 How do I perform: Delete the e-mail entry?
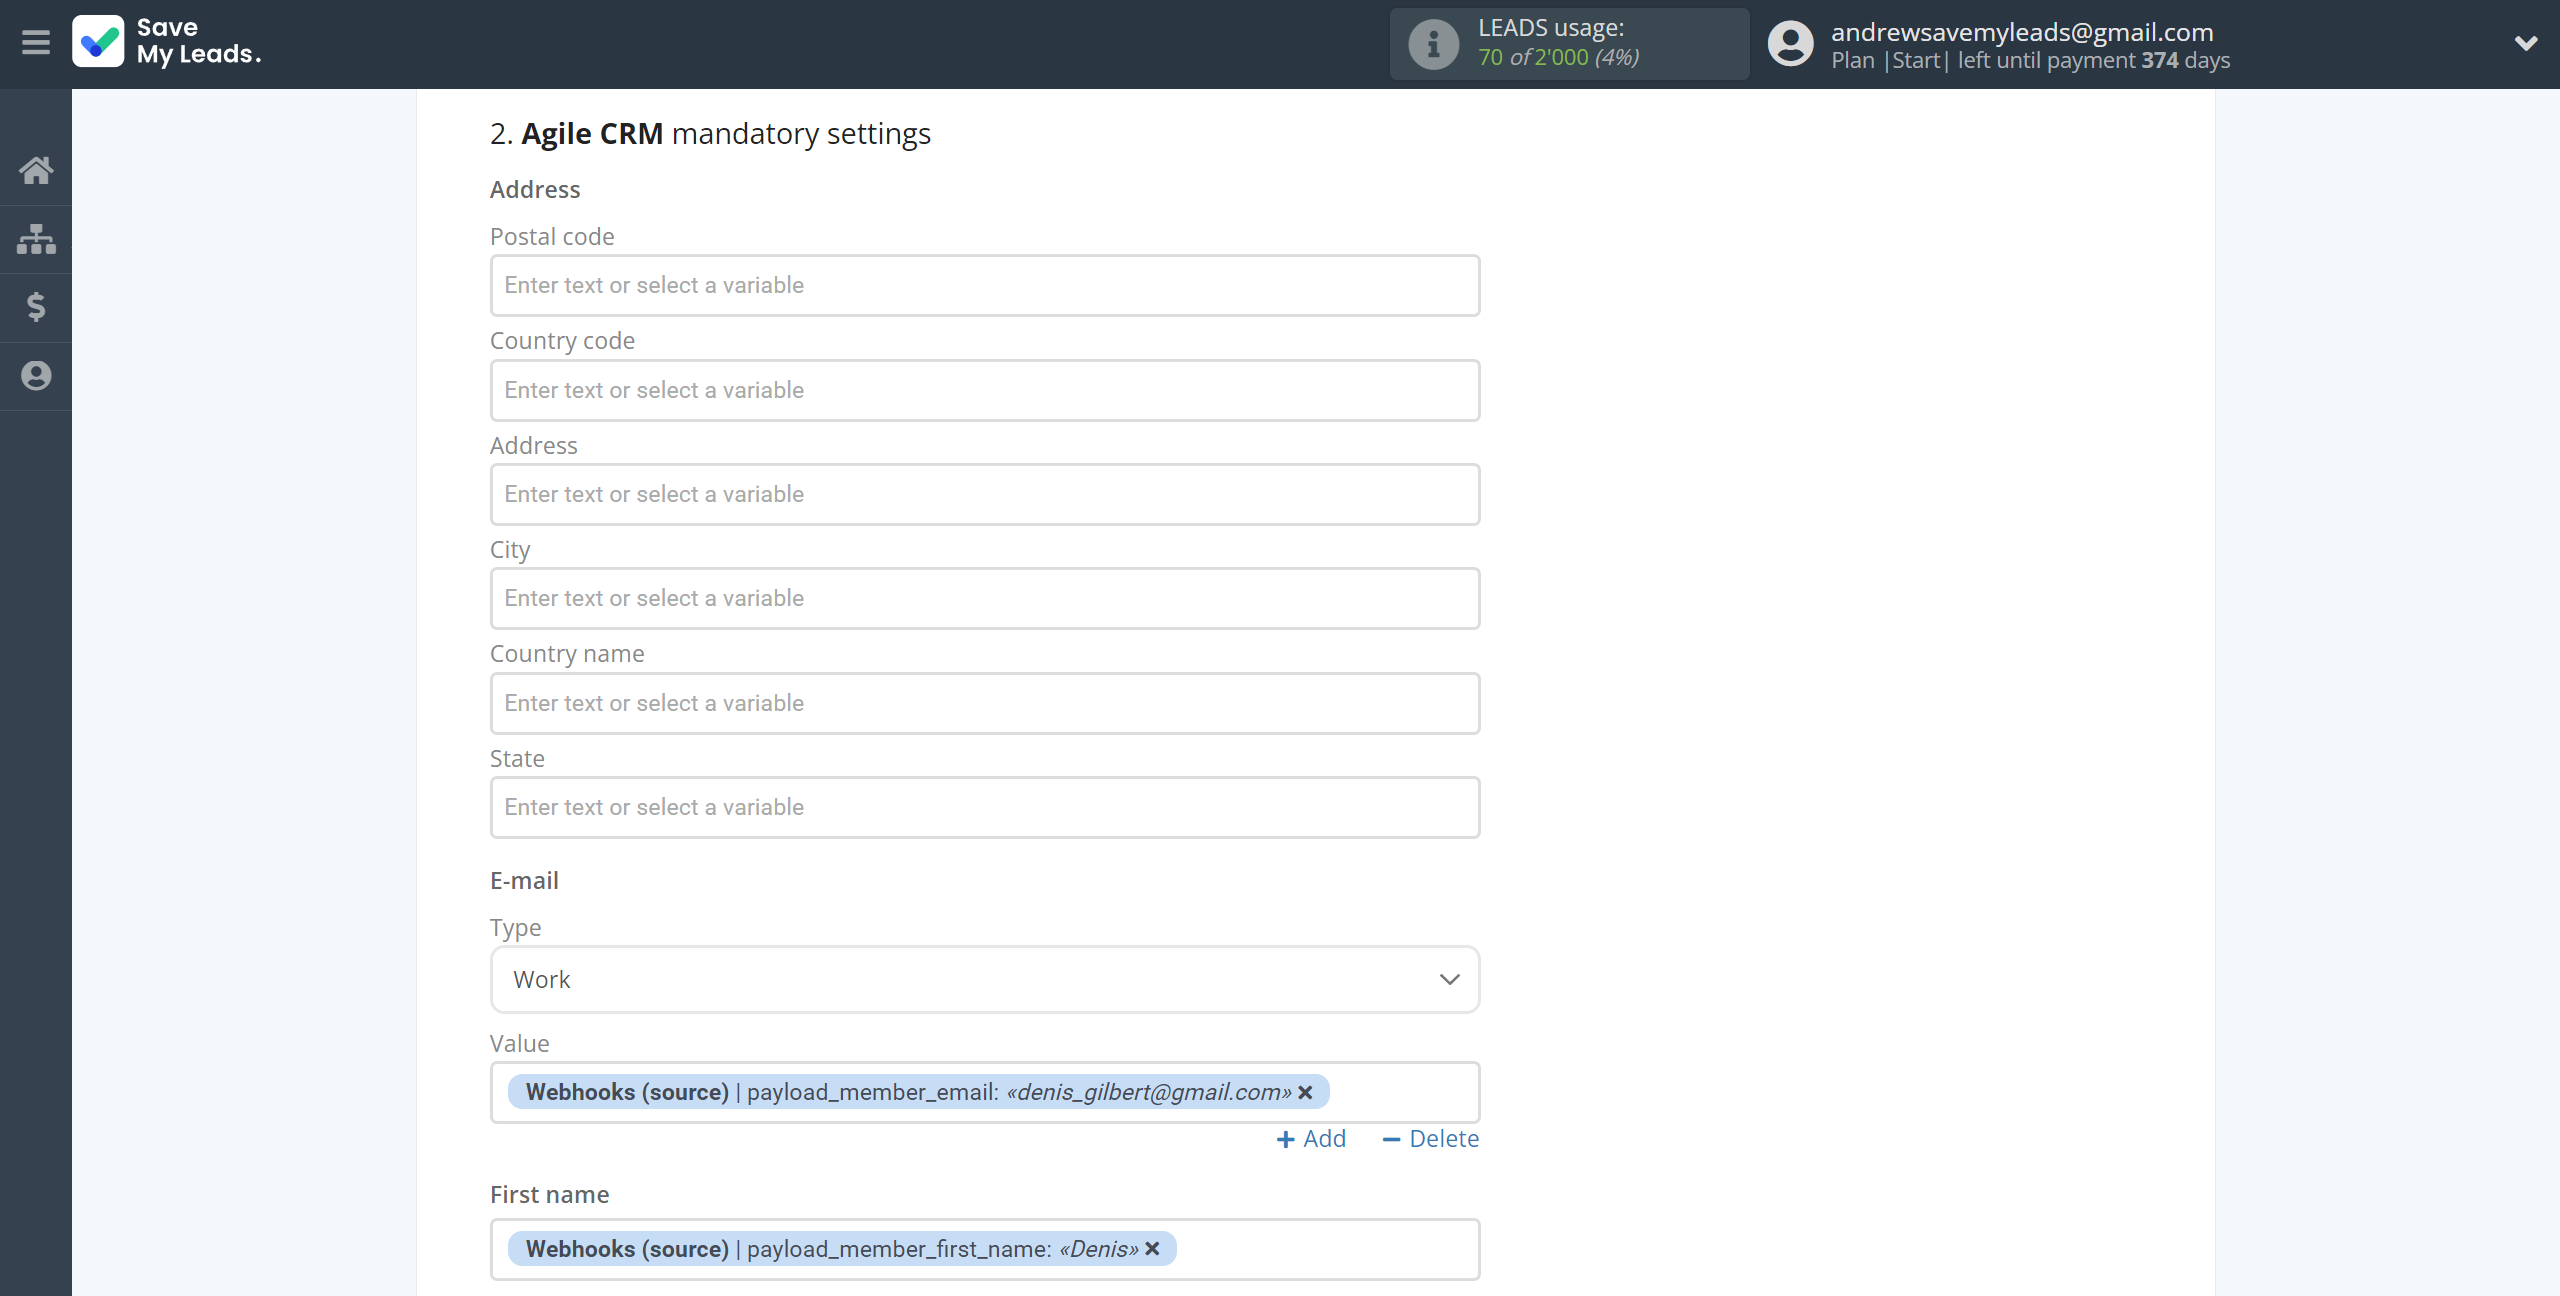pyautogui.click(x=1430, y=1139)
